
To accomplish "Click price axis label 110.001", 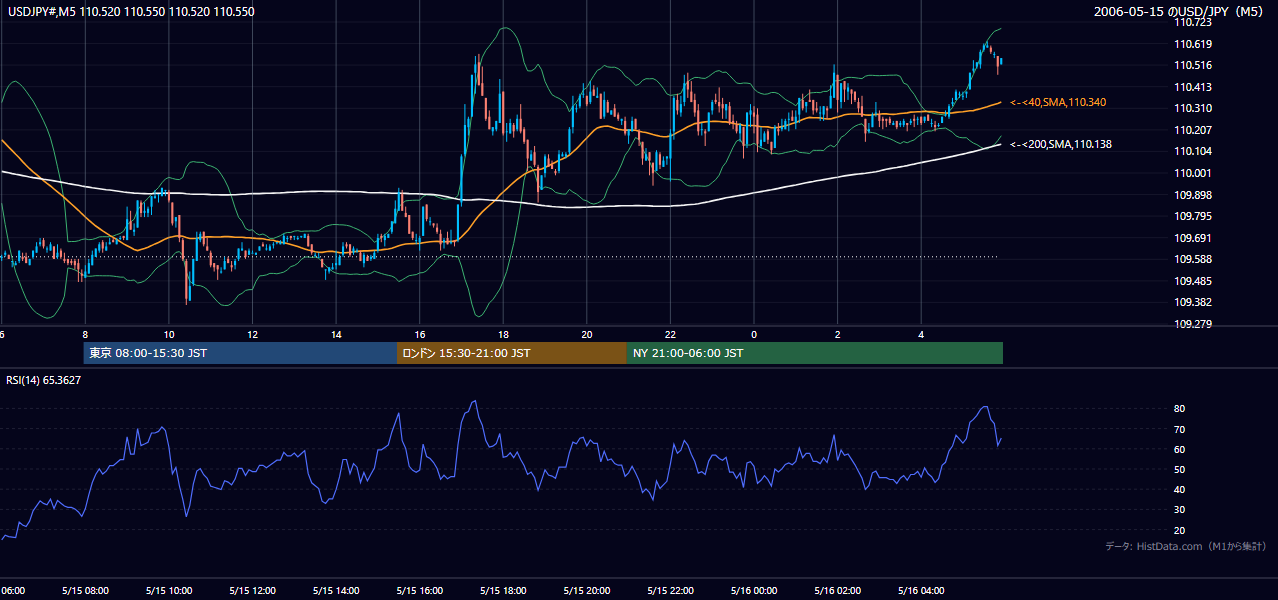I will point(1193,173).
